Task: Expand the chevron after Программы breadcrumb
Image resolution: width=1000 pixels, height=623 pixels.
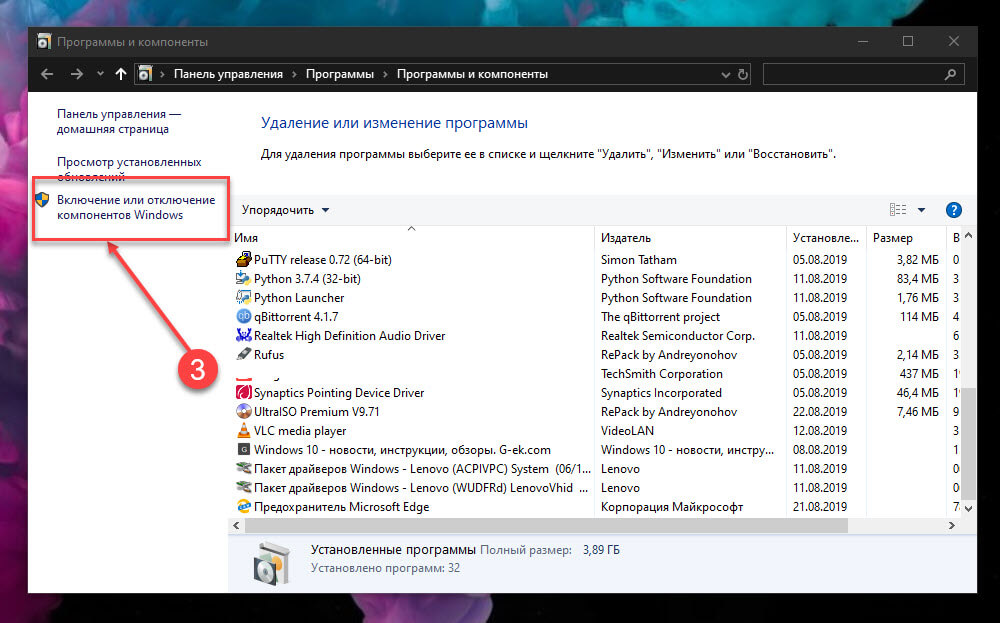Action: [386, 75]
